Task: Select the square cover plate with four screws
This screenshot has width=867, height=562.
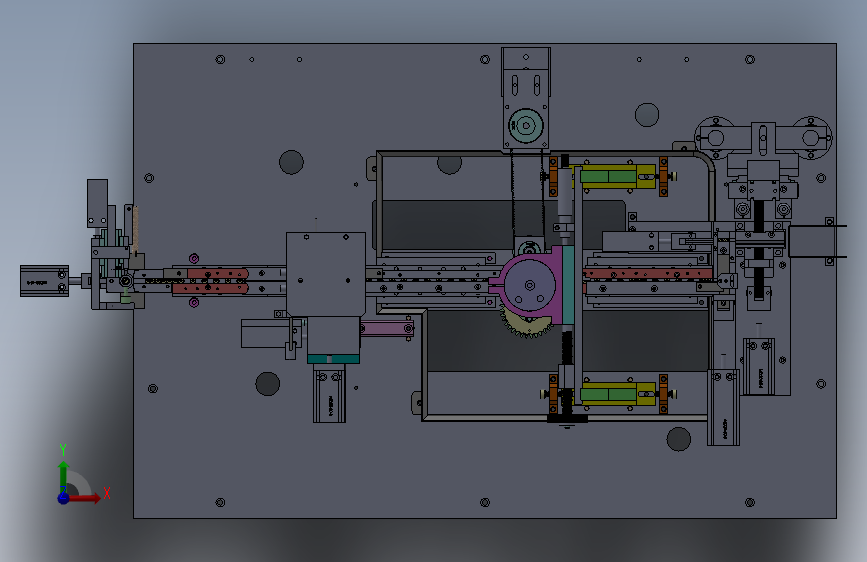Action: pos(326,274)
